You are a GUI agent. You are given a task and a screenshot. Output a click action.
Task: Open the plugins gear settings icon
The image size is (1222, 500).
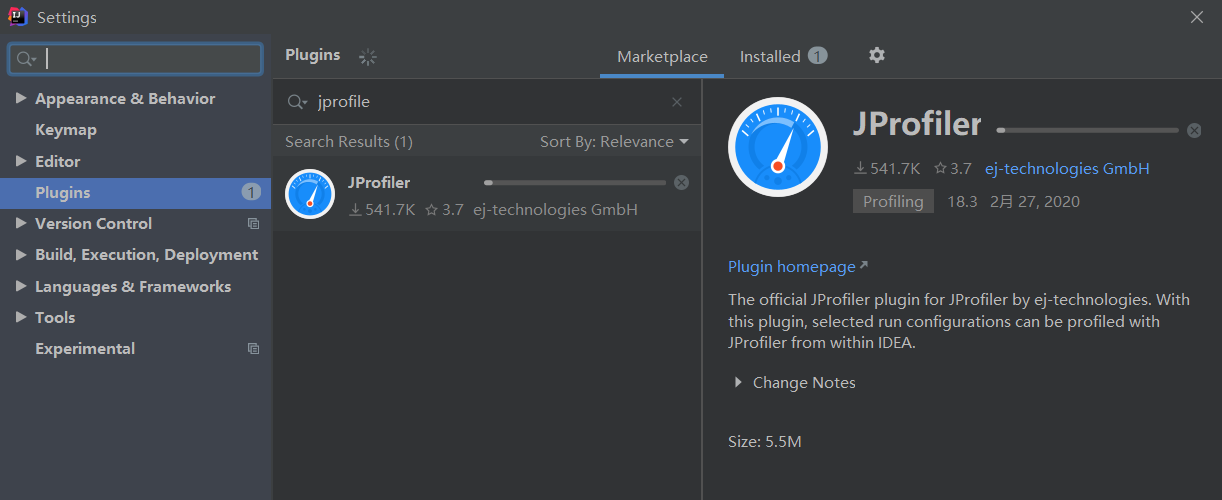click(877, 56)
